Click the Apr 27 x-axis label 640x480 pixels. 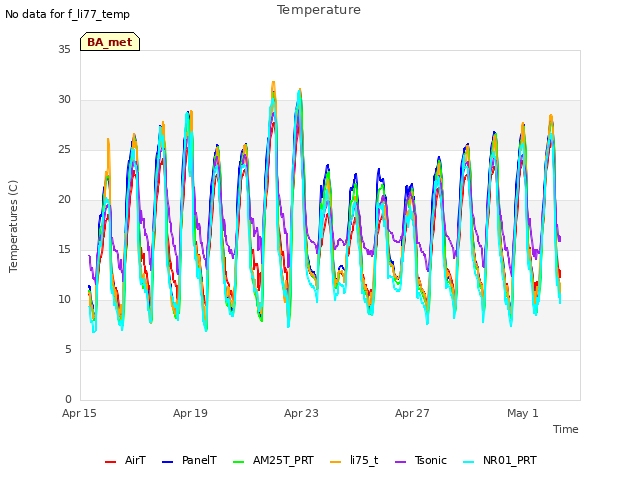[412, 413]
